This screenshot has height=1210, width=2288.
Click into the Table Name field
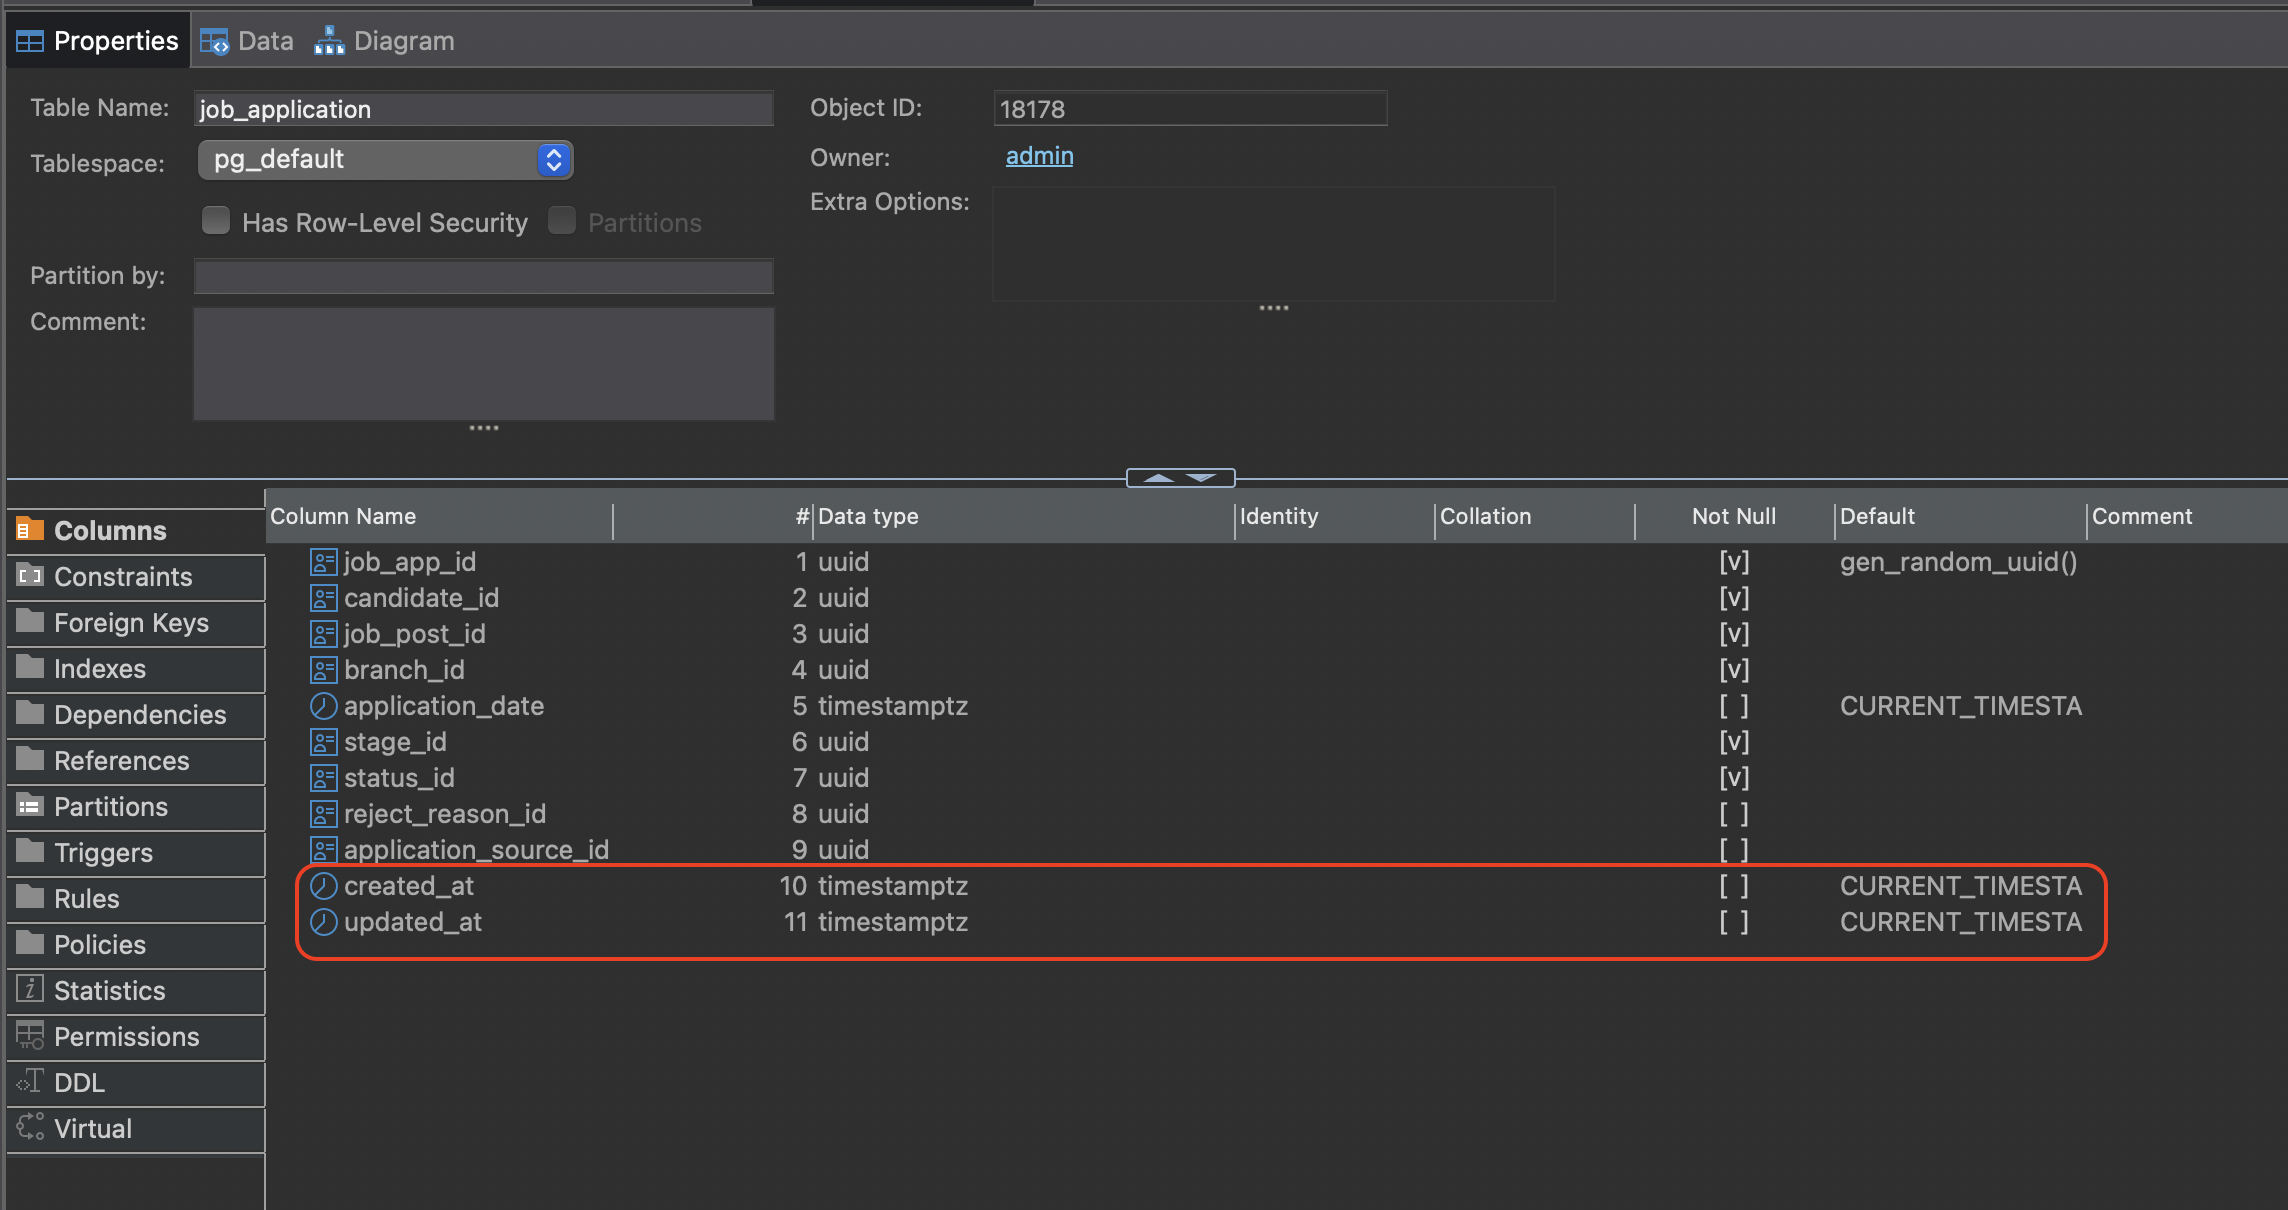[483, 109]
